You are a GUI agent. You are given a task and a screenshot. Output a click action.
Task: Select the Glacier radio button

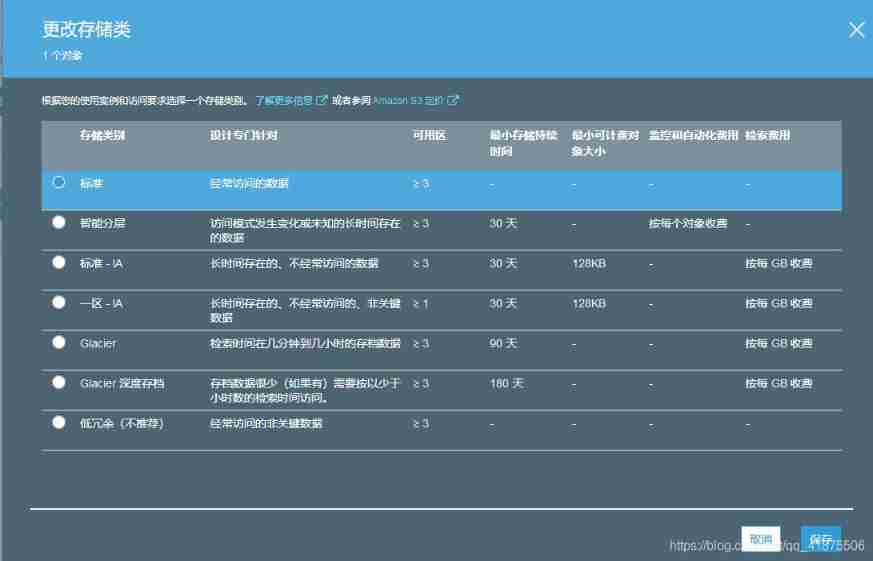coord(59,342)
